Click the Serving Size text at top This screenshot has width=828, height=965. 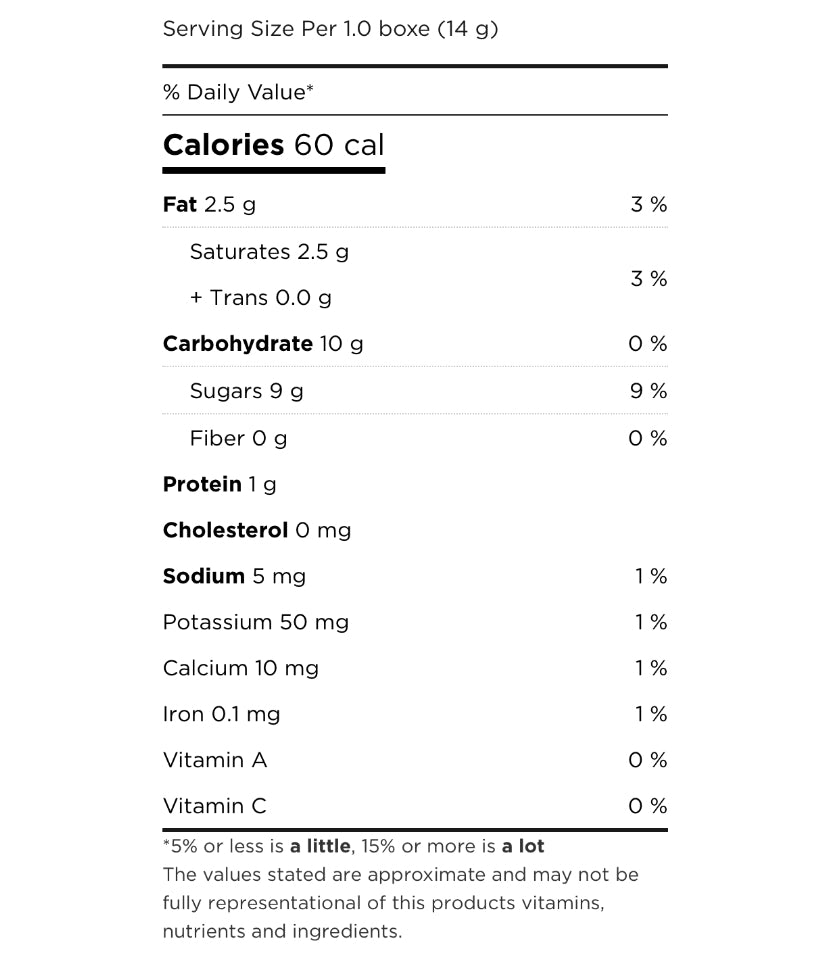click(330, 29)
